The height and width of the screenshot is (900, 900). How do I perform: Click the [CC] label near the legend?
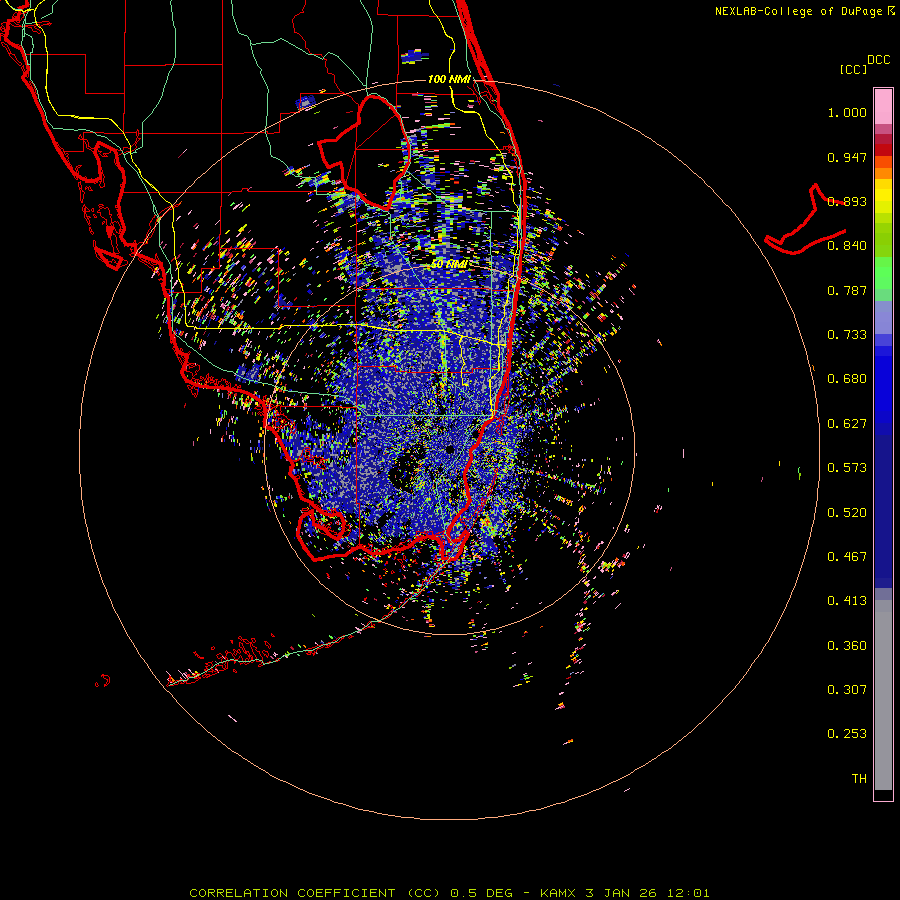853,69
